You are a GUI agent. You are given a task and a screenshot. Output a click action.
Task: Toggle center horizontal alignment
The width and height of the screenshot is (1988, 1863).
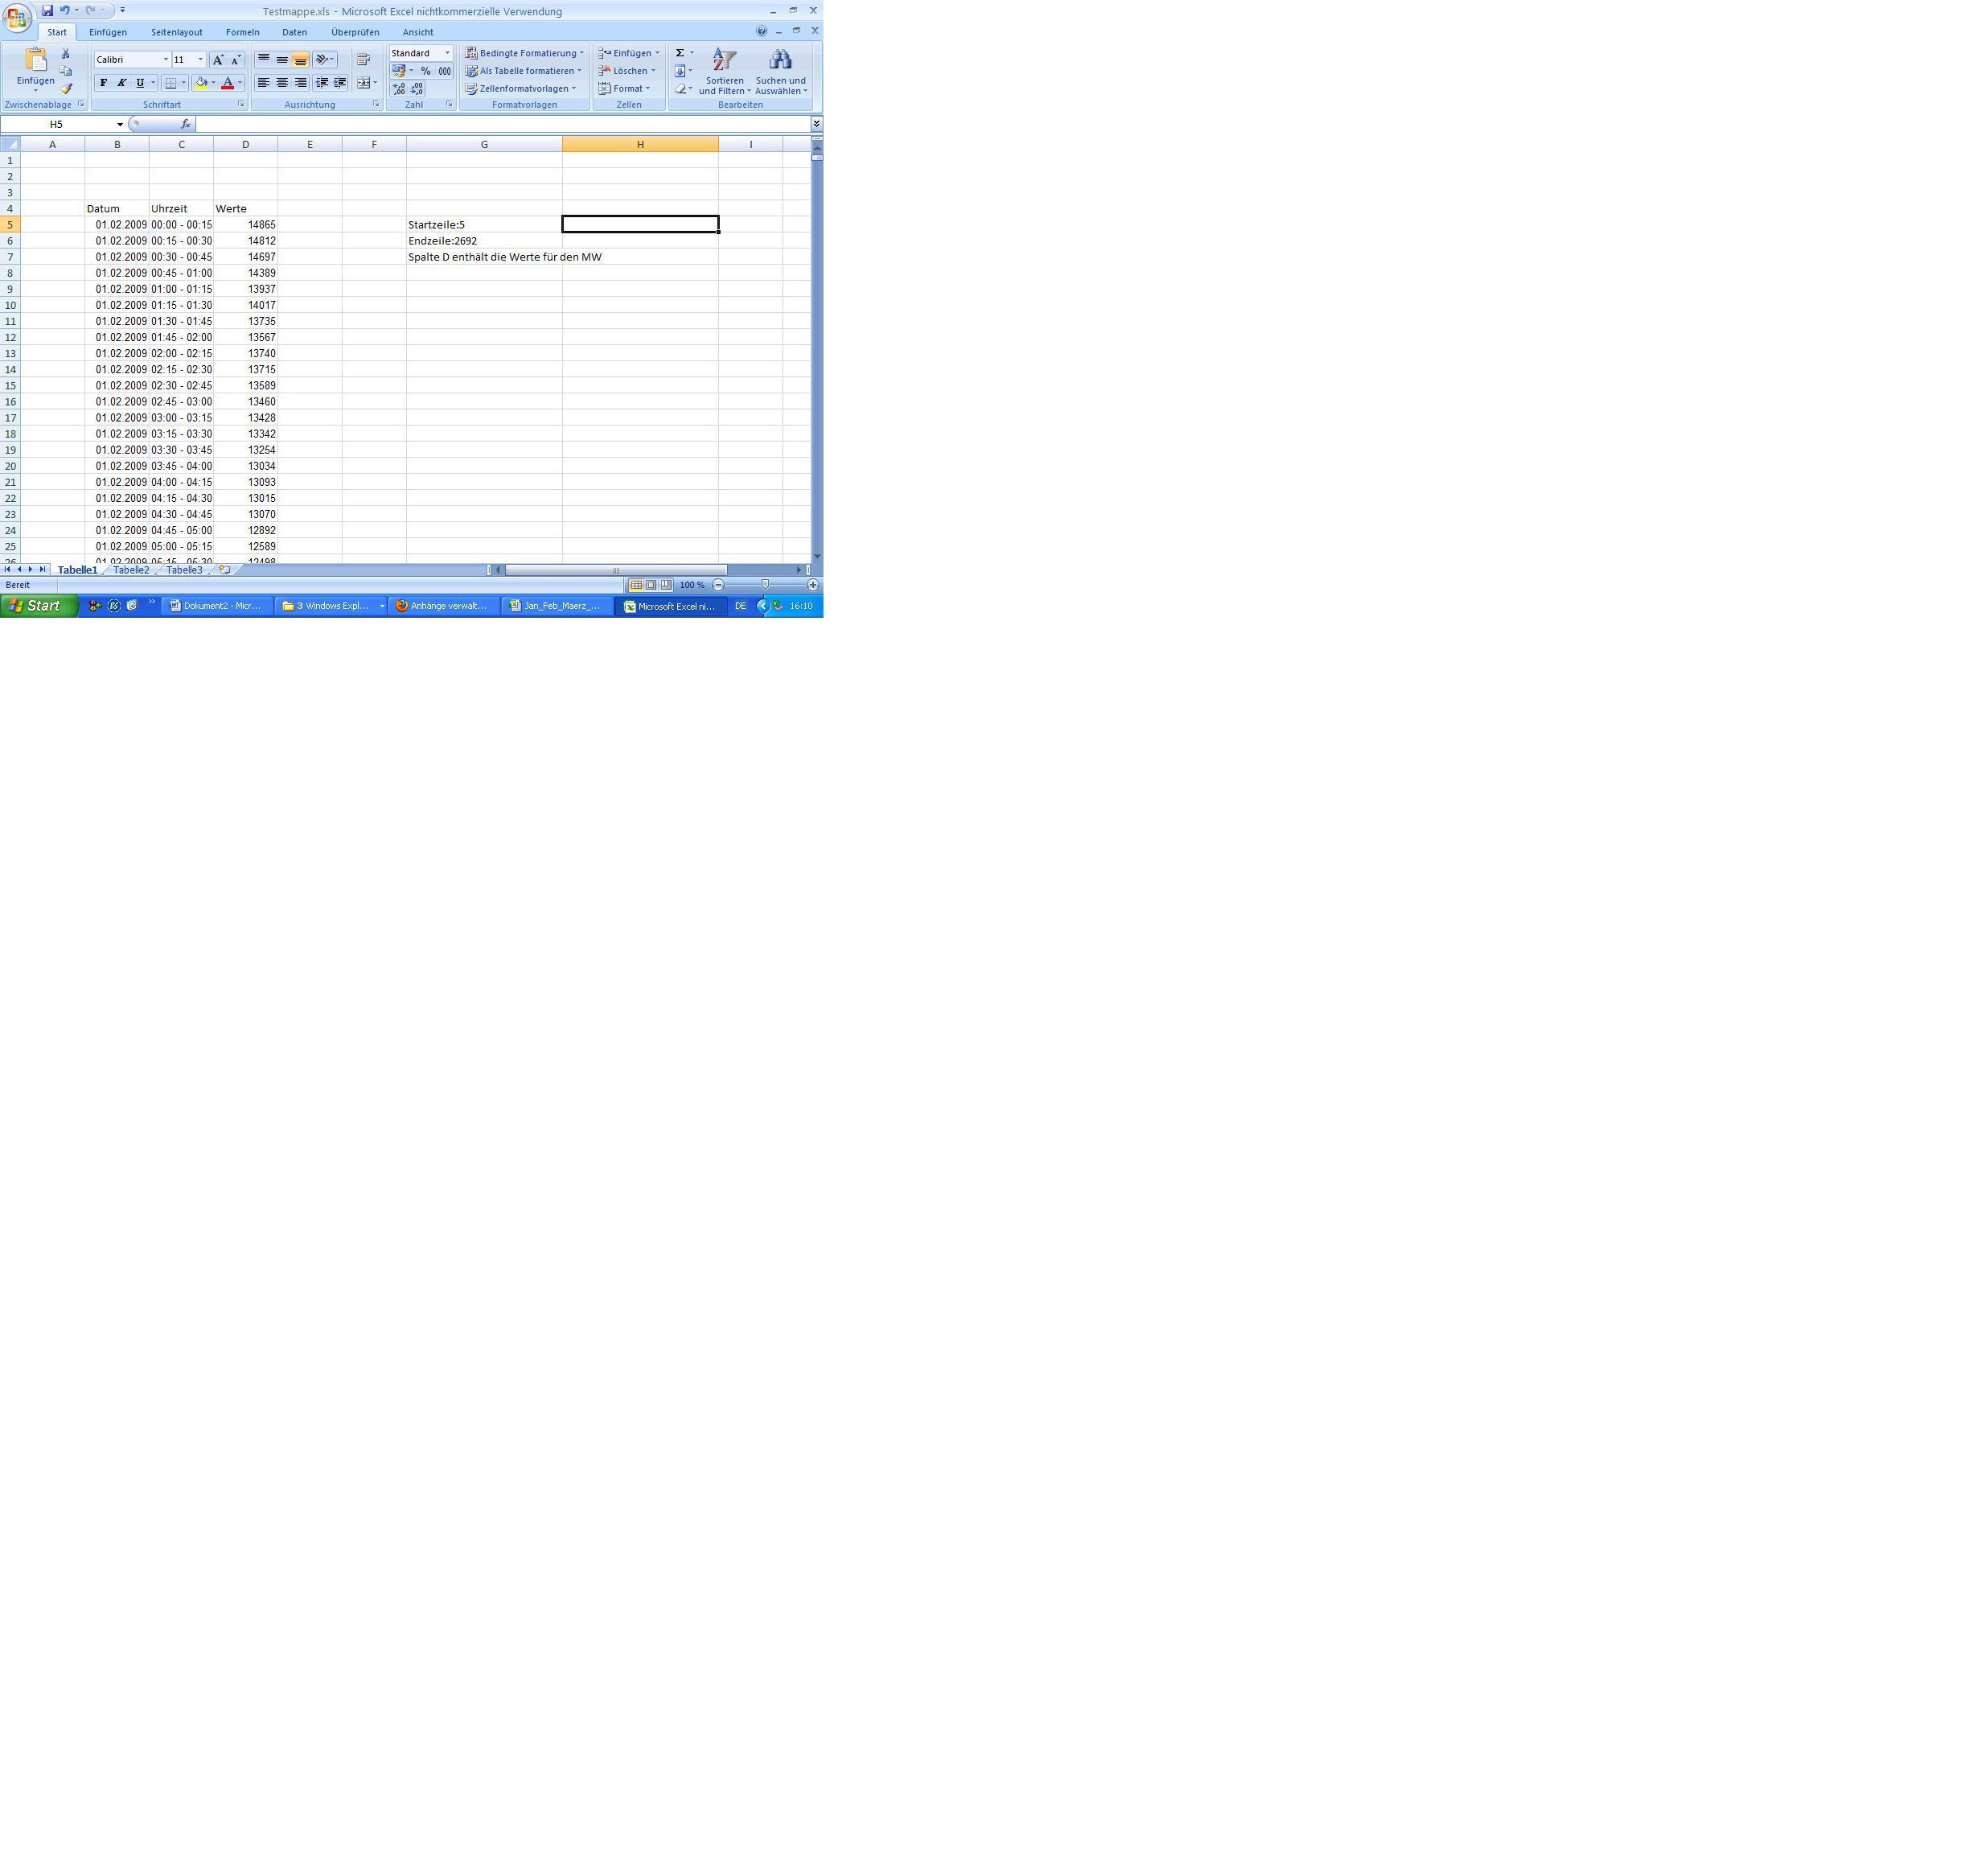tap(282, 83)
